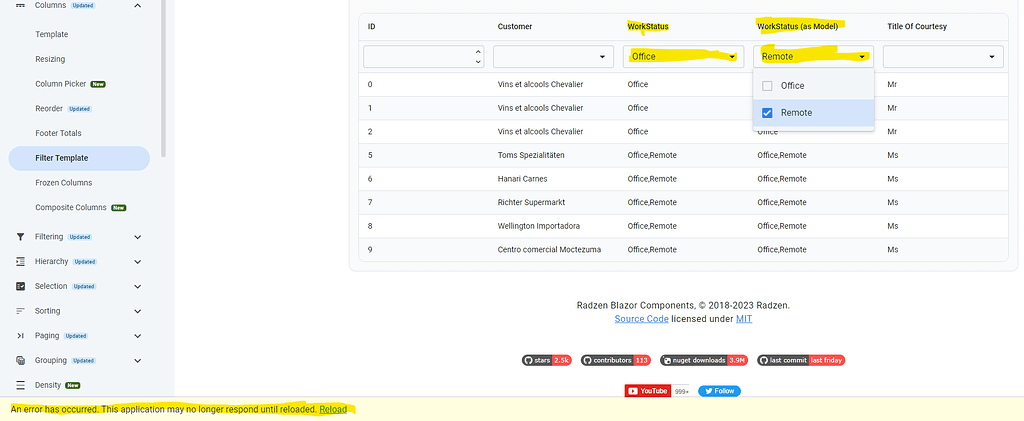
Task: Uncheck the Remote option checkbox
Action: click(767, 113)
